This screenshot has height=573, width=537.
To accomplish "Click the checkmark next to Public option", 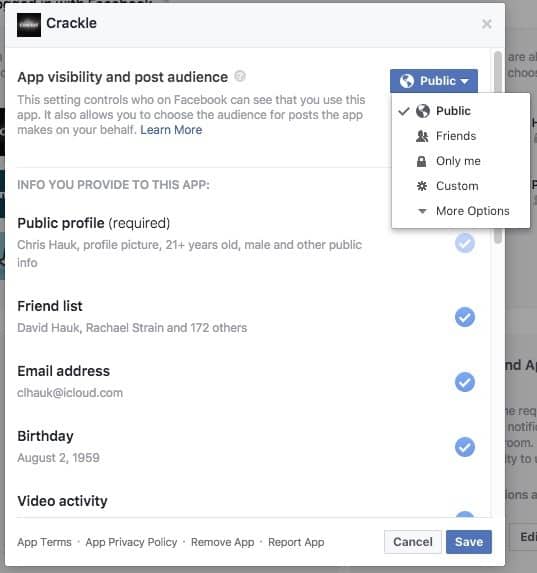I will click(404, 111).
